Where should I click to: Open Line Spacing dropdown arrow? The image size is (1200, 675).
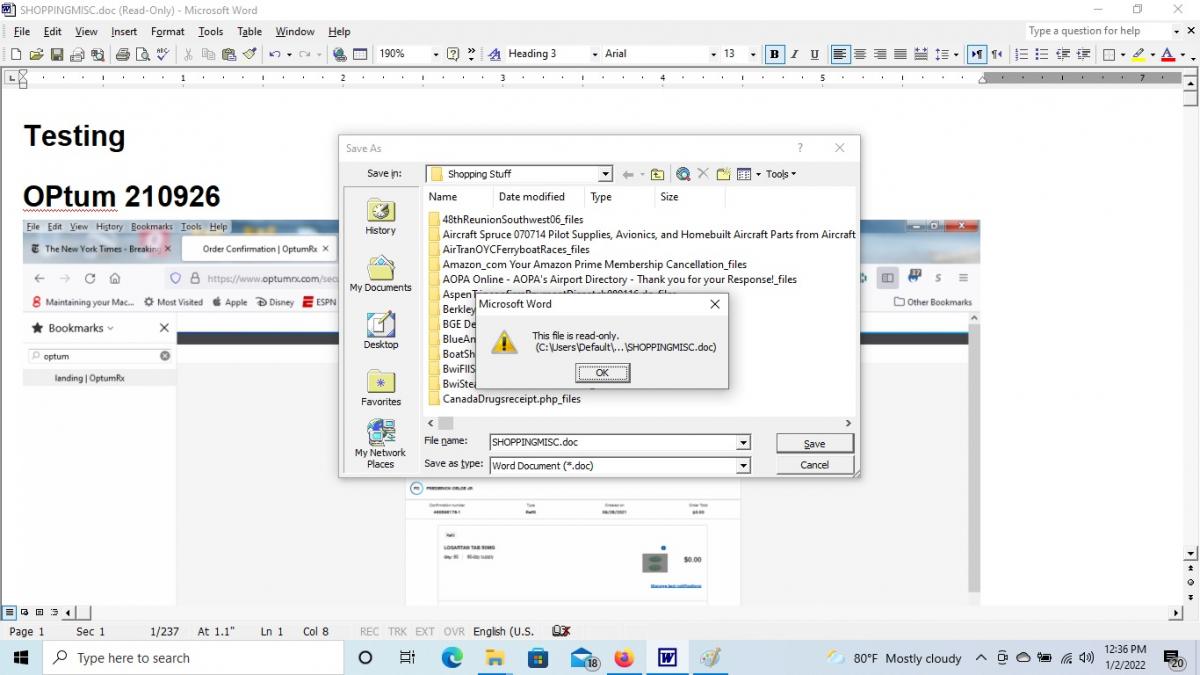click(x=956, y=54)
